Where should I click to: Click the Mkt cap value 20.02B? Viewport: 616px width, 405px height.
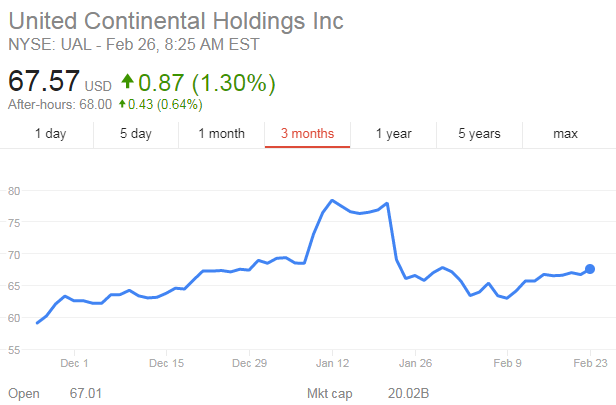click(x=408, y=394)
